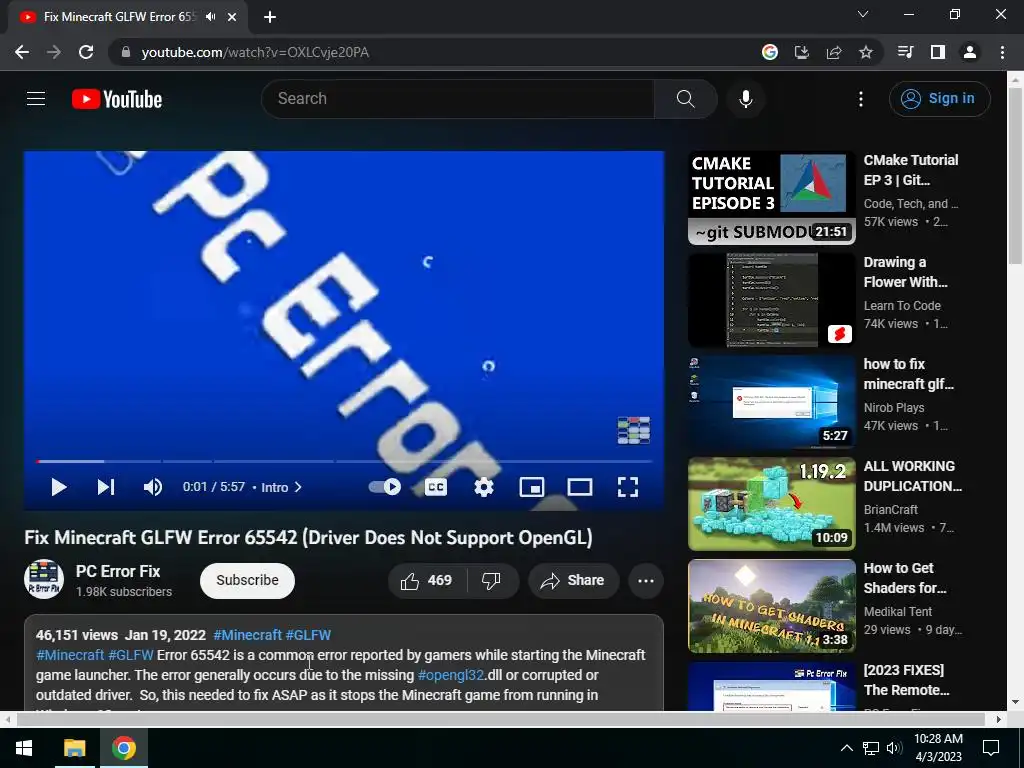Toggle closed captions CC button

point(436,487)
